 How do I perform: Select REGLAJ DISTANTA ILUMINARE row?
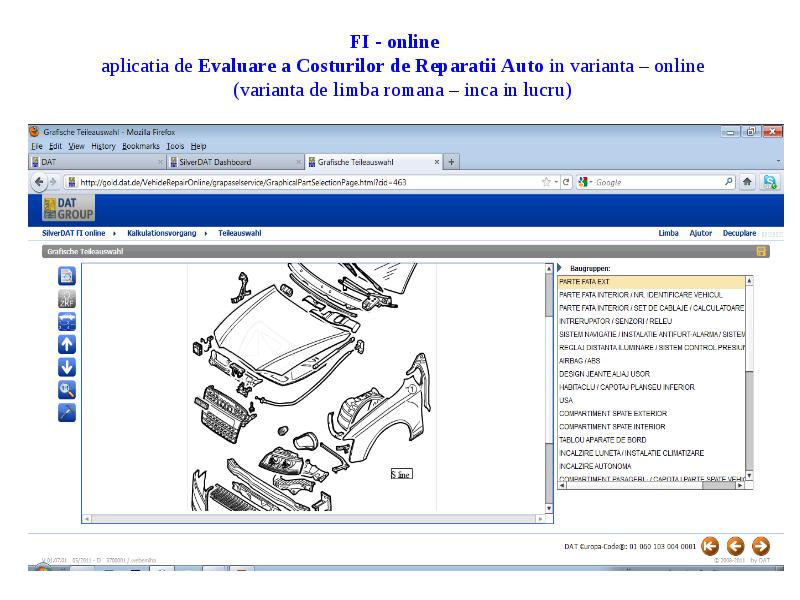click(652, 347)
